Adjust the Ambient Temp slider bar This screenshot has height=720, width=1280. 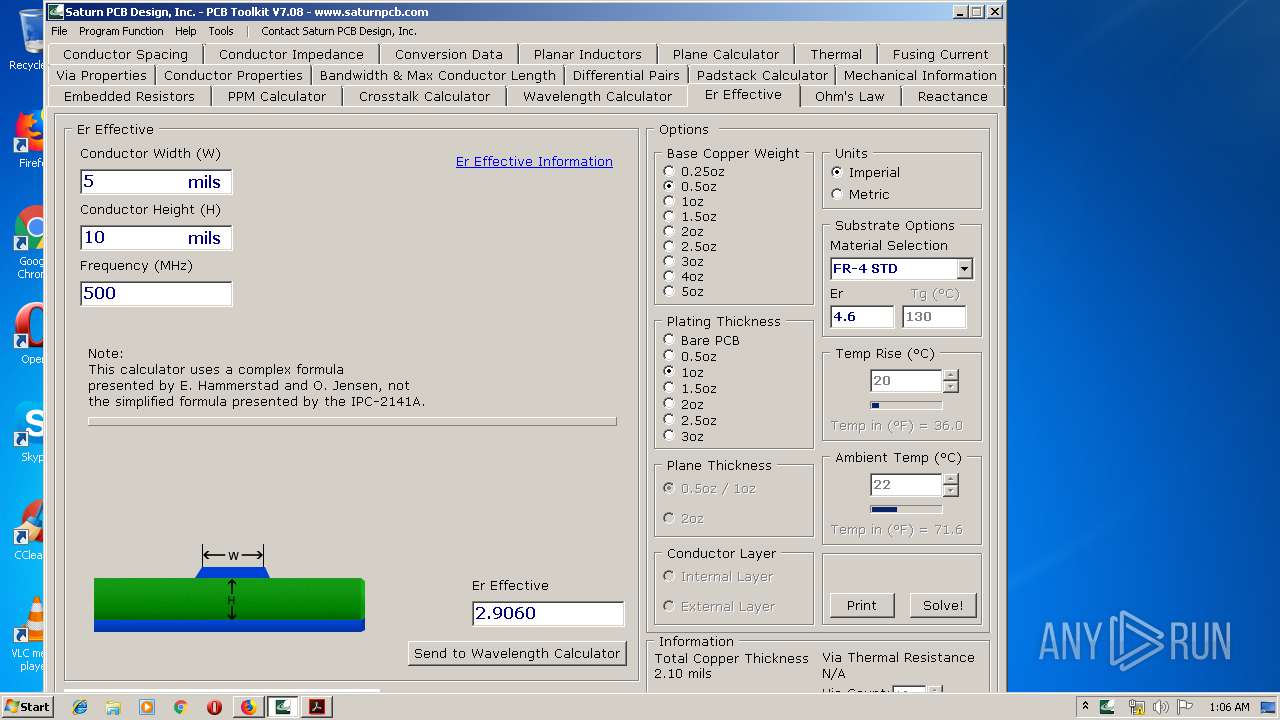[x=906, y=509]
